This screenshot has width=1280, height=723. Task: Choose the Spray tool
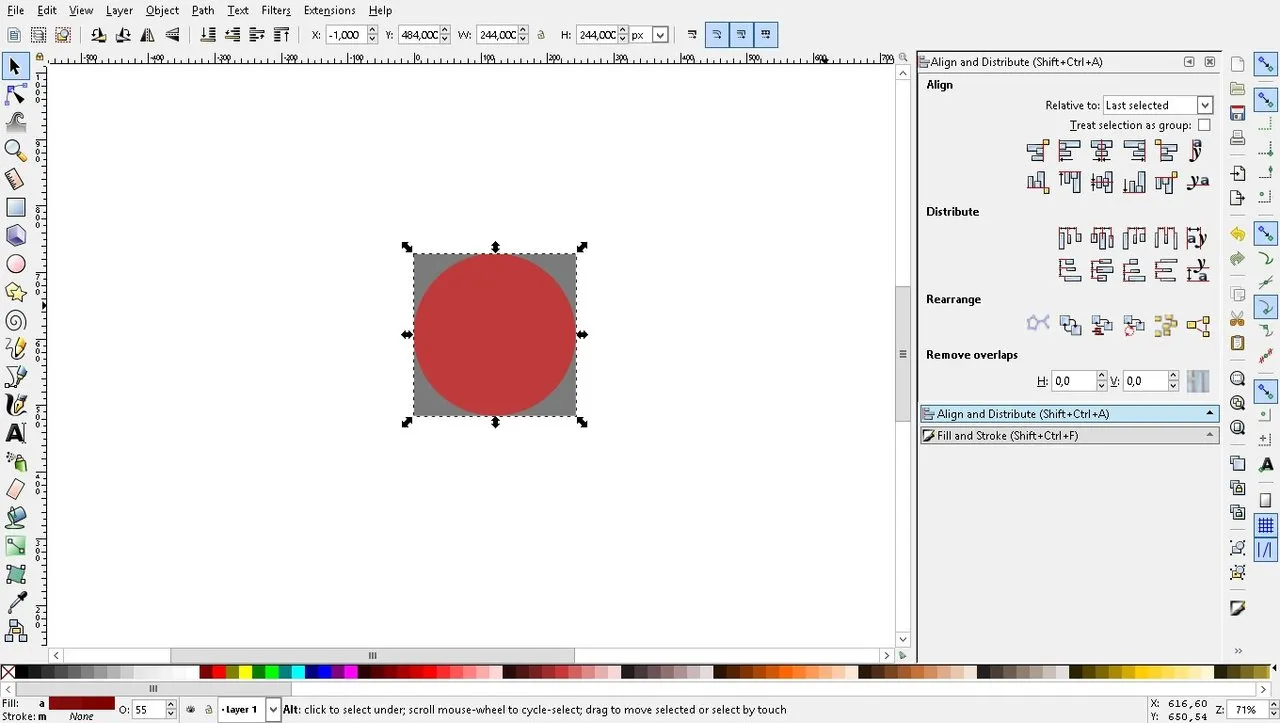tap(15, 461)
